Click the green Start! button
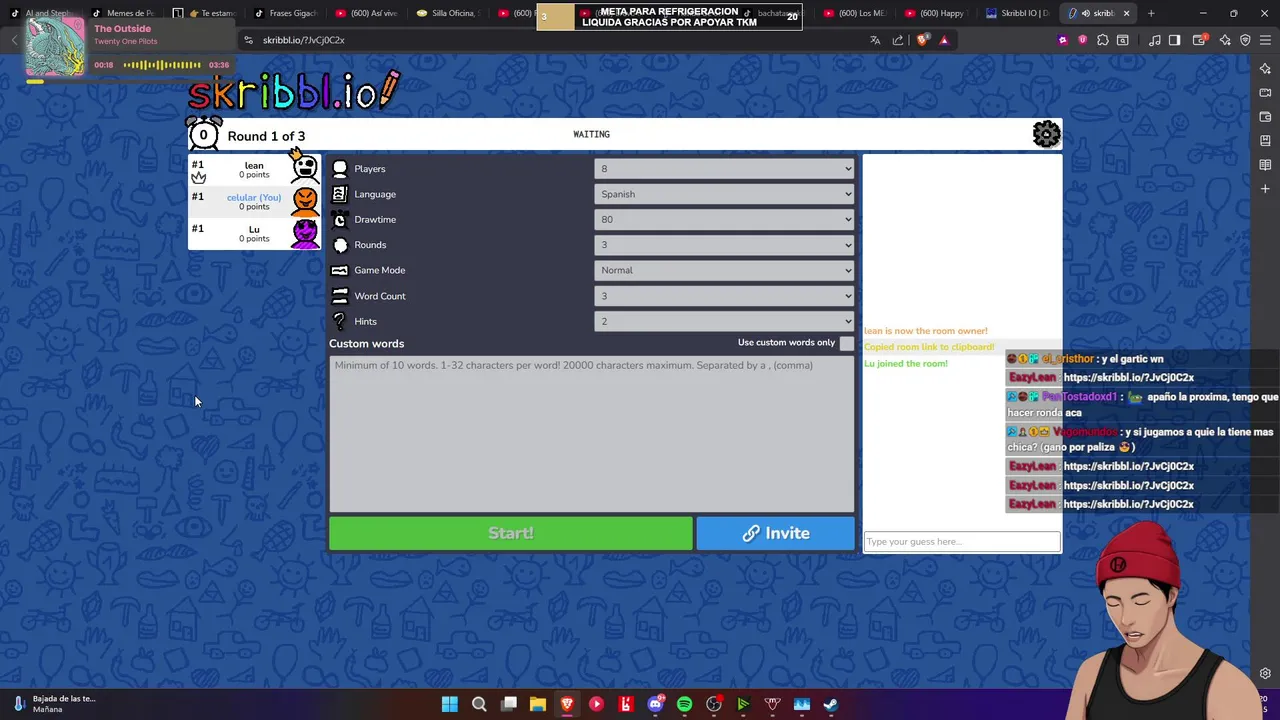Viewport: 1280px width, 720px height. tap(510, 533)
